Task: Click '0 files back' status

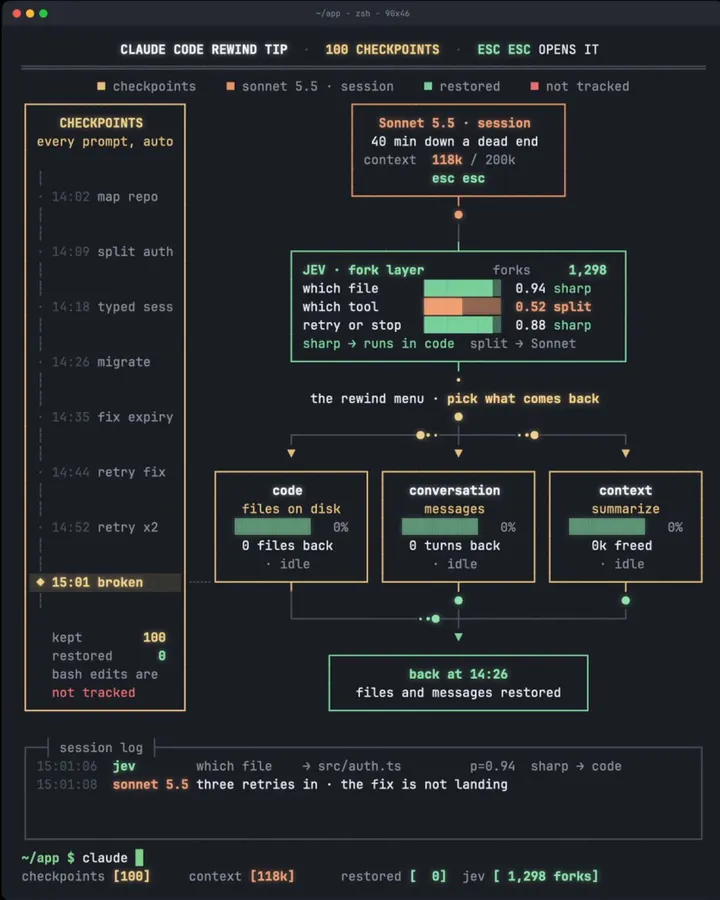Action: pos(287,546)
